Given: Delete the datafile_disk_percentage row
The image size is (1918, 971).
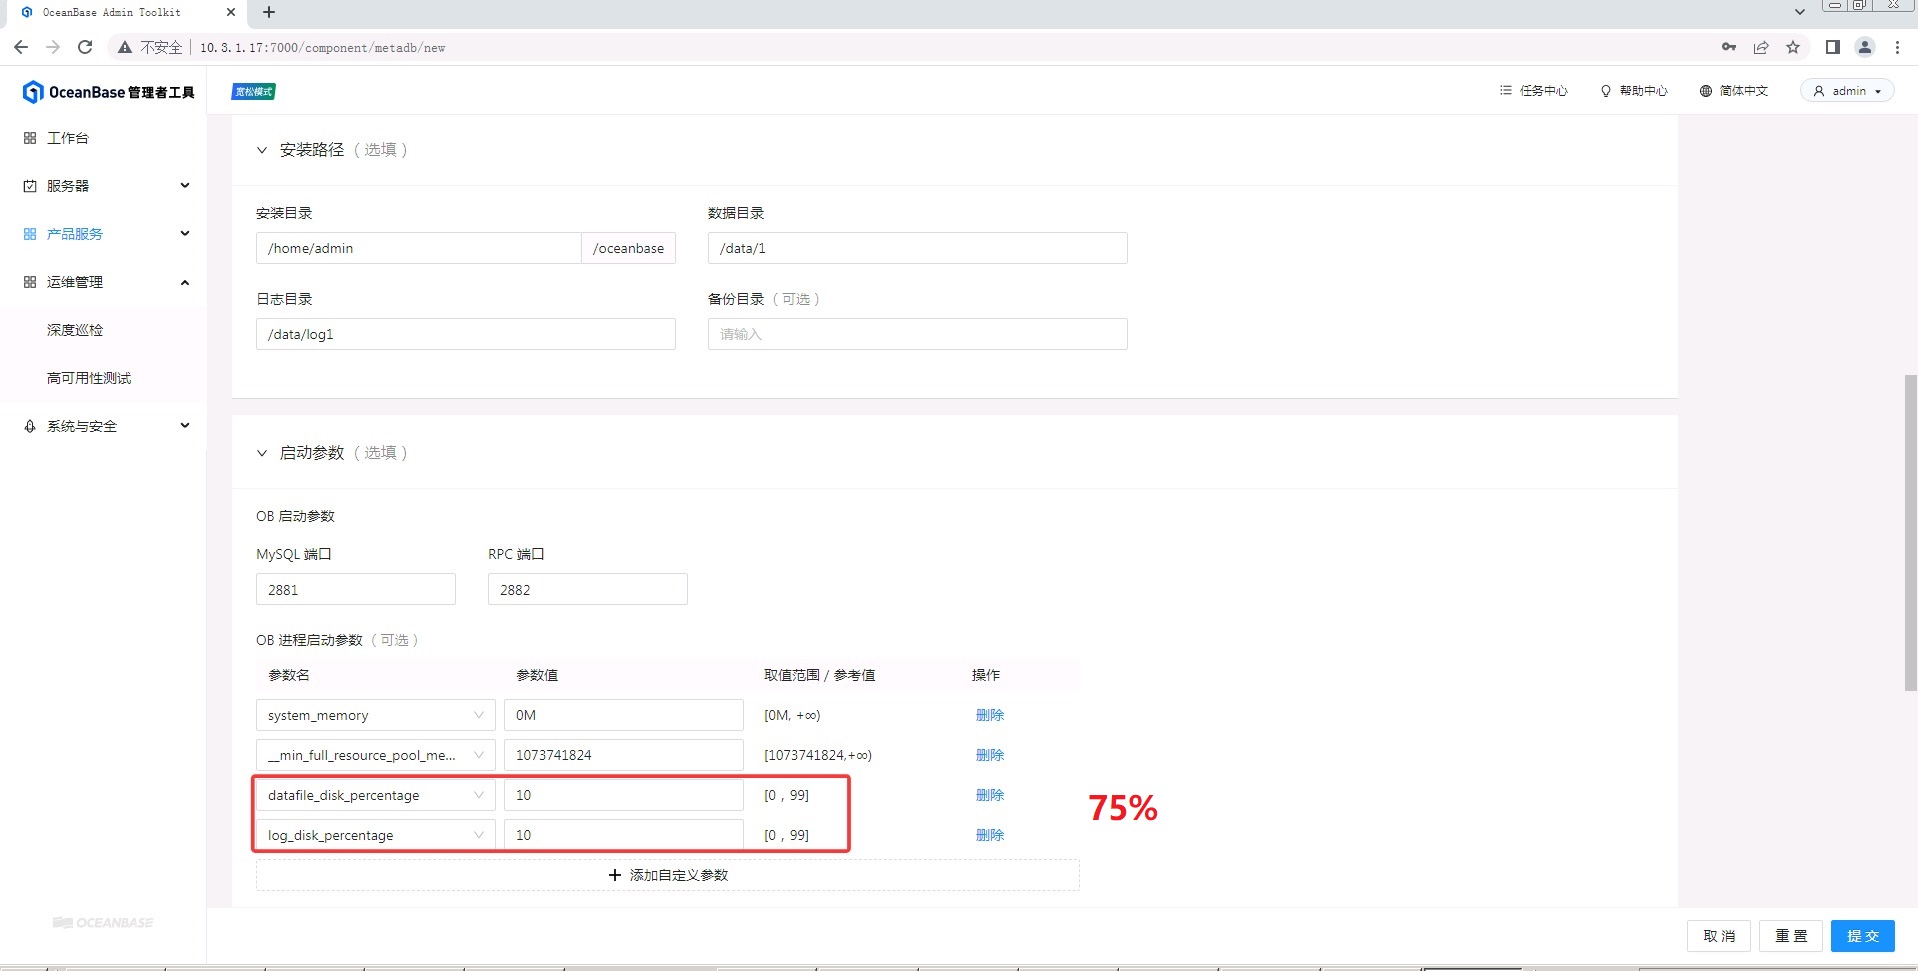Looking at the screenshot, I should [x=990, y=795].
